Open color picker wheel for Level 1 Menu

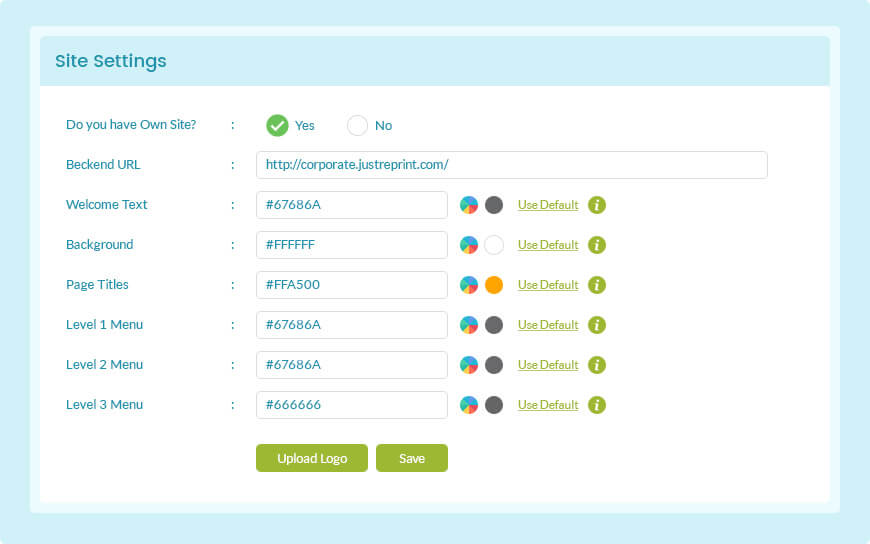[x=469, y=325]
